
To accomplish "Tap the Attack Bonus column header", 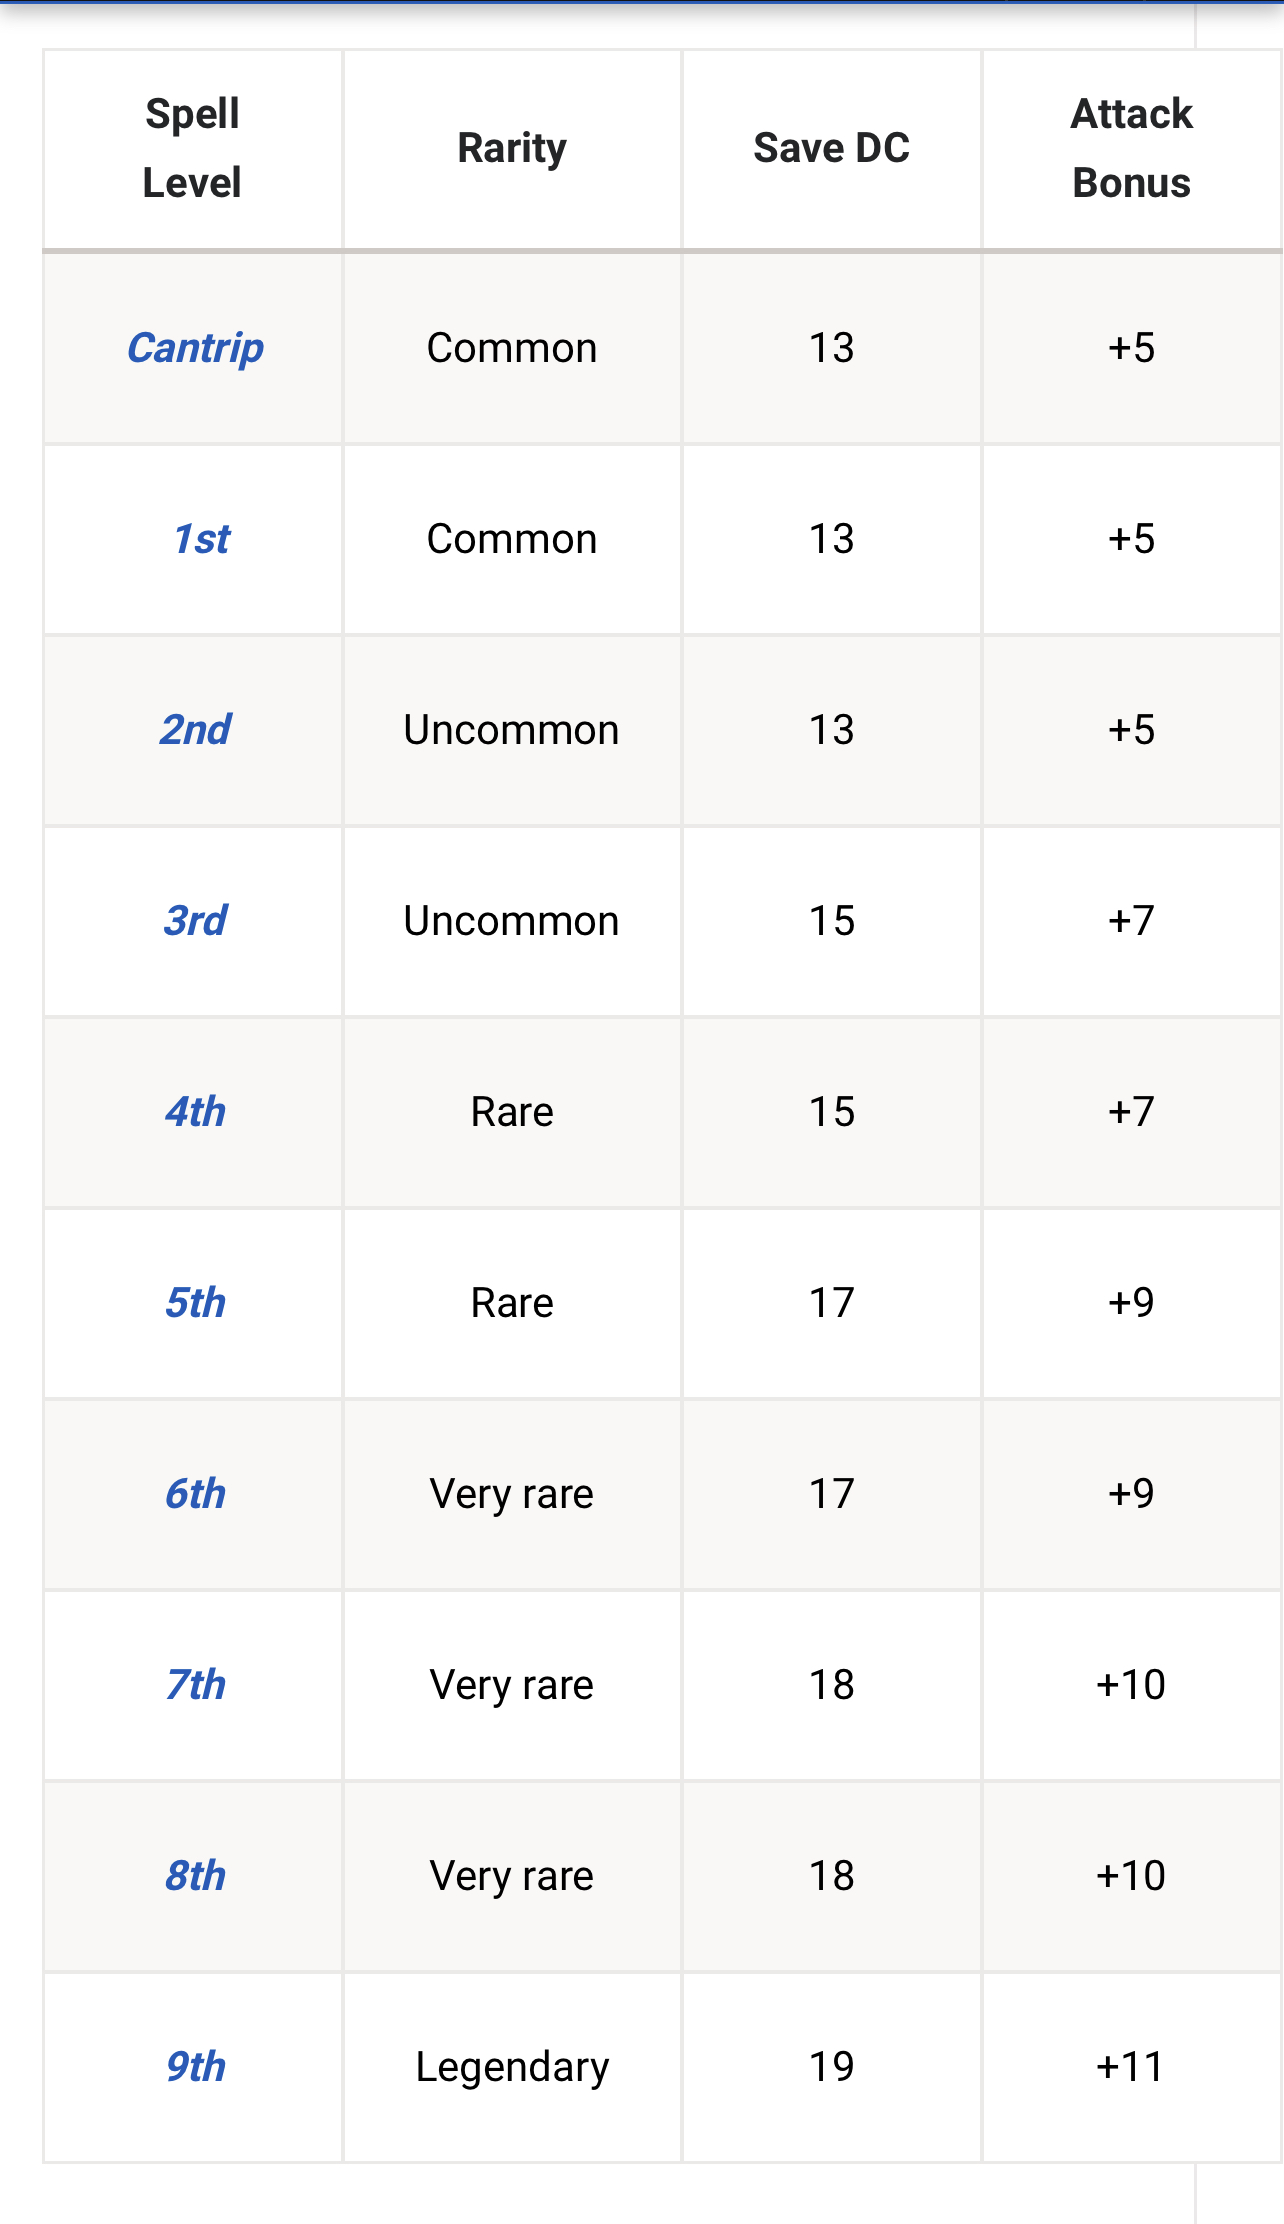I will point(1131,148).
